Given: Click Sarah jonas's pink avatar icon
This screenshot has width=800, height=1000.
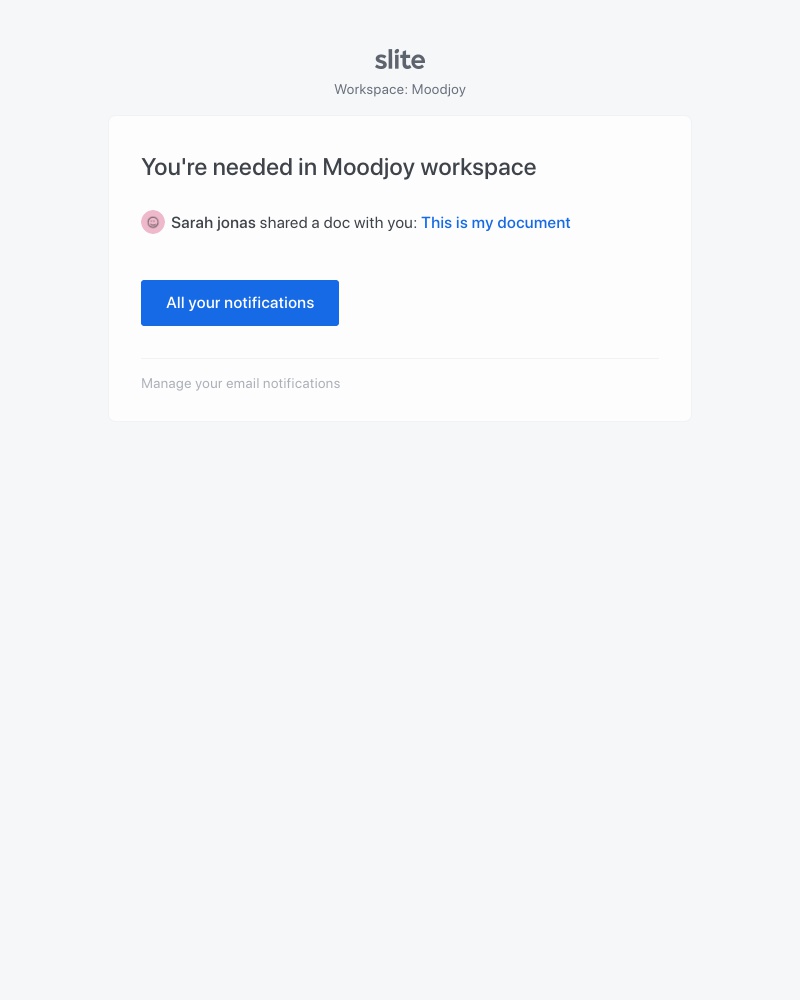Looking at the screenshot, I should pos(153,223).
